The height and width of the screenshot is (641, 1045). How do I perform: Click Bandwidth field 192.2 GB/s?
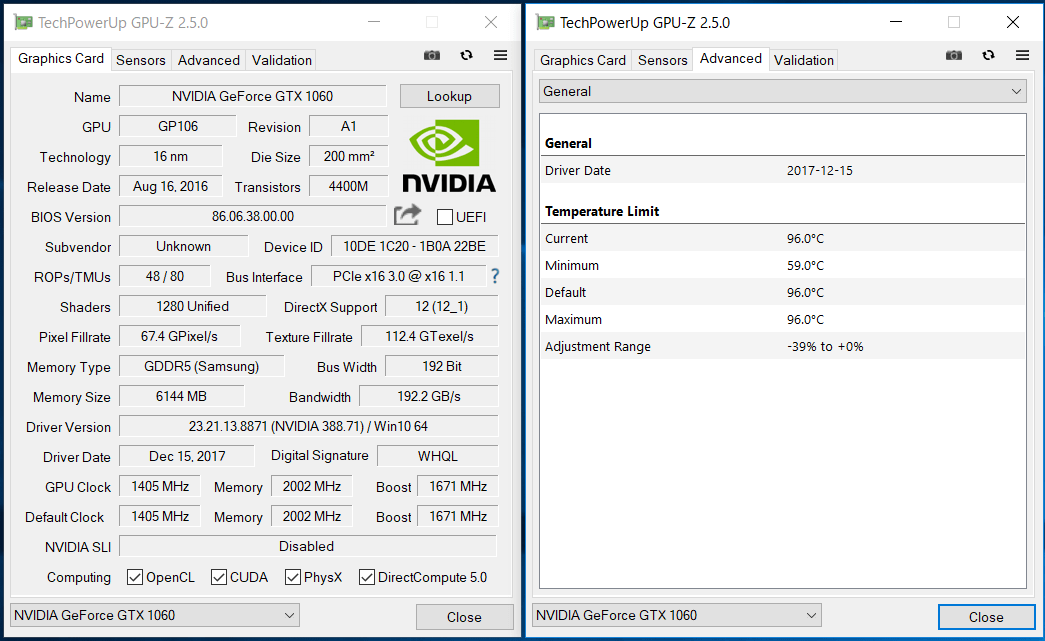[429, 396]
